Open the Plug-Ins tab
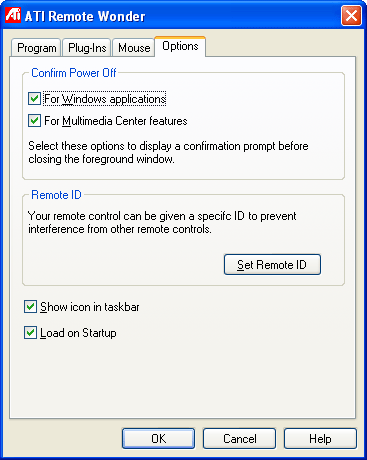This screenshot has height=460, width=367. (x=87, y=48)
